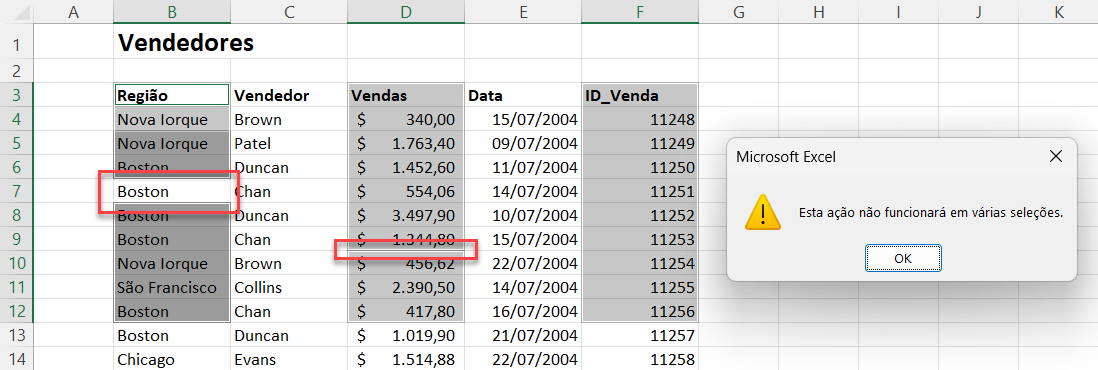1098x370 pixels.
Task: Select row 8 header
Action: click(17, 215)
